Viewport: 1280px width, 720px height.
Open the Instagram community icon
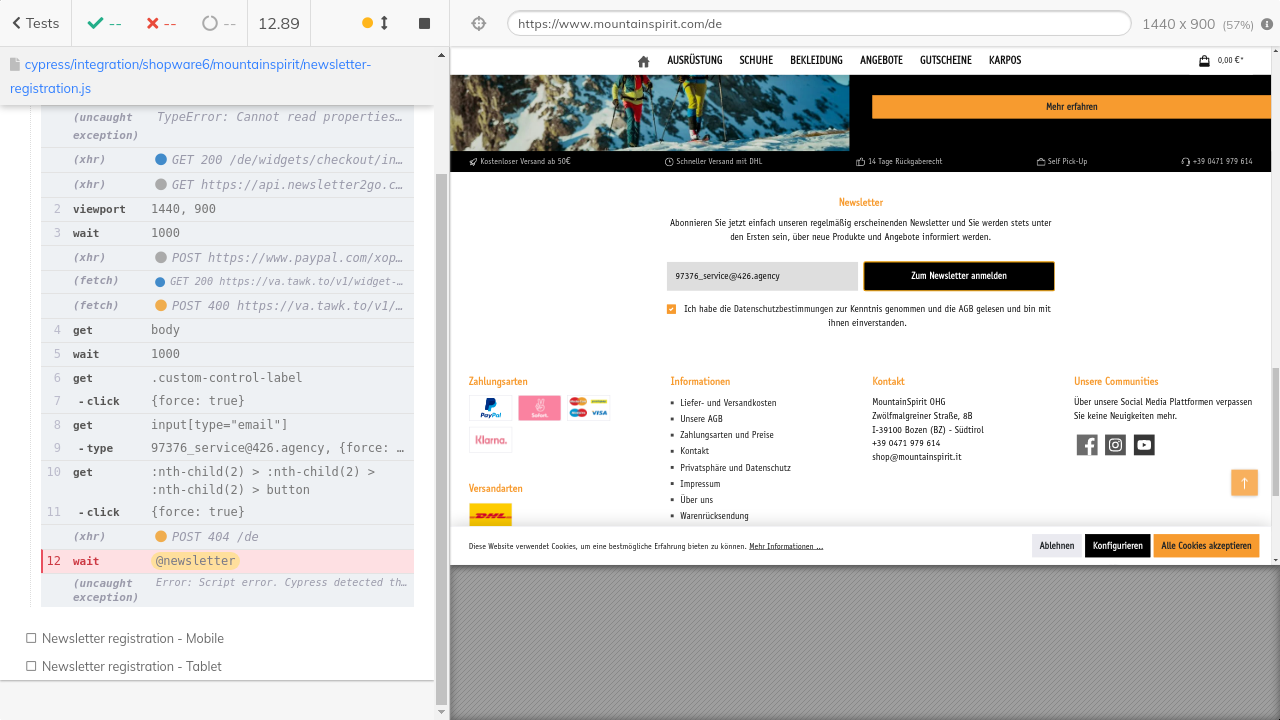pos(1116,445)
